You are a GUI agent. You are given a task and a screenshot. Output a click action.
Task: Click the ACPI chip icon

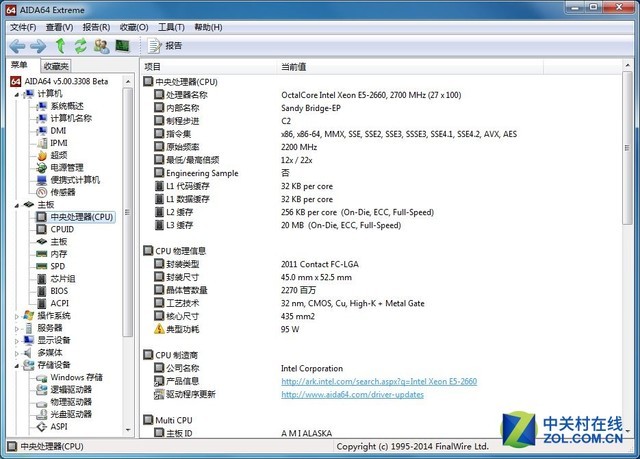42,304
